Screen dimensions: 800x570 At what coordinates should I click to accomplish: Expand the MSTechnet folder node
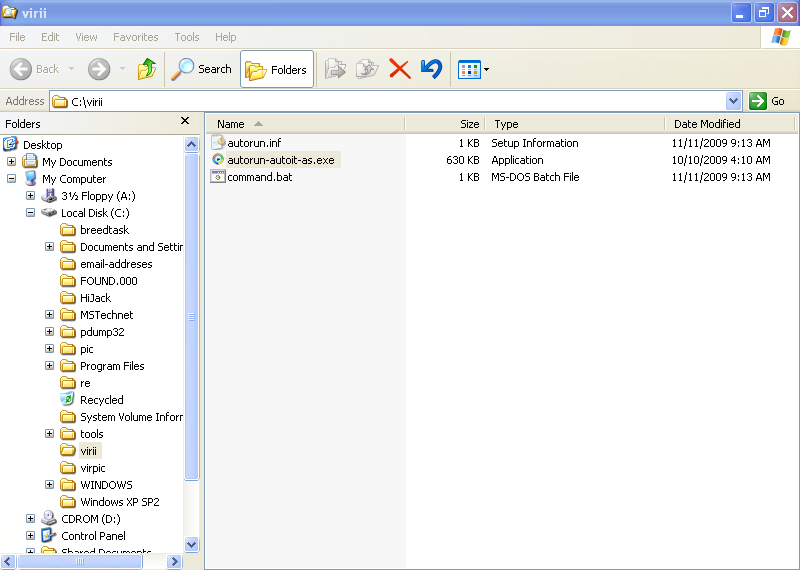coord(49,314)
